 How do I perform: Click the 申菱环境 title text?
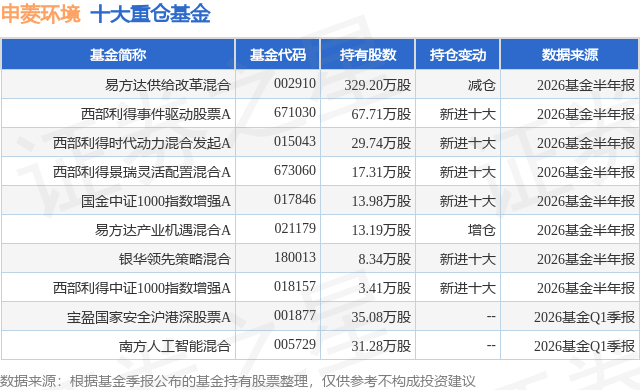41,14
